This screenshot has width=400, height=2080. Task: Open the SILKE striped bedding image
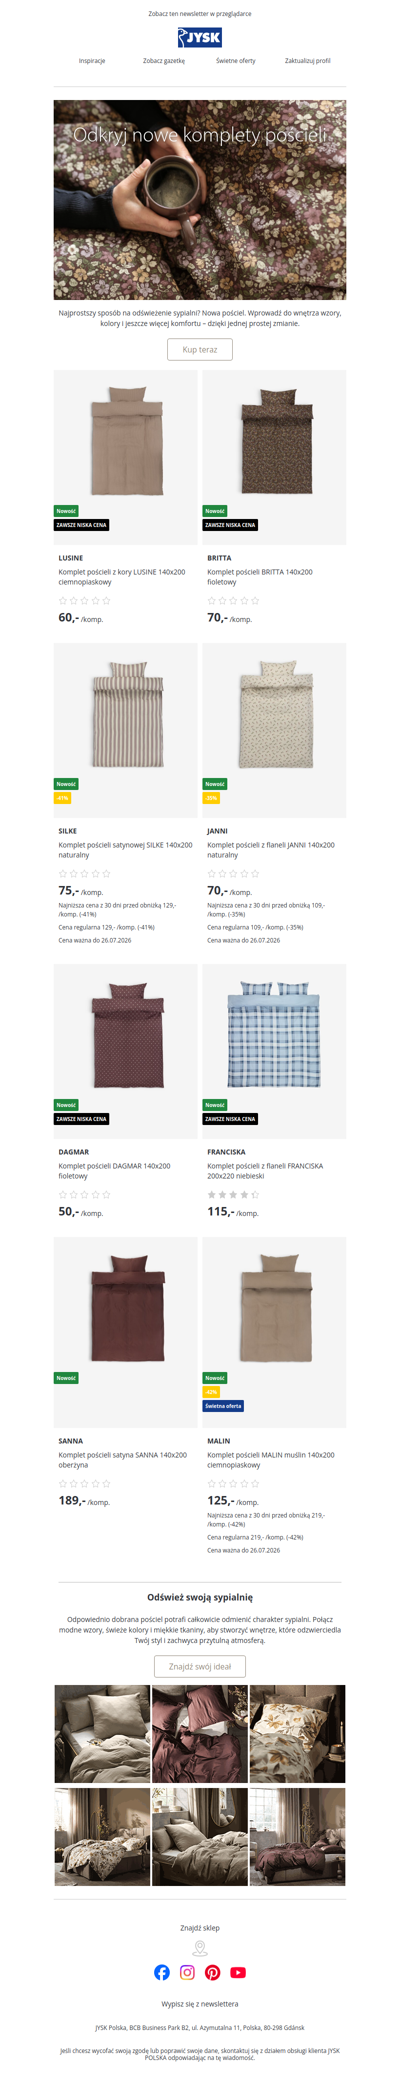(x=126, y=729)
